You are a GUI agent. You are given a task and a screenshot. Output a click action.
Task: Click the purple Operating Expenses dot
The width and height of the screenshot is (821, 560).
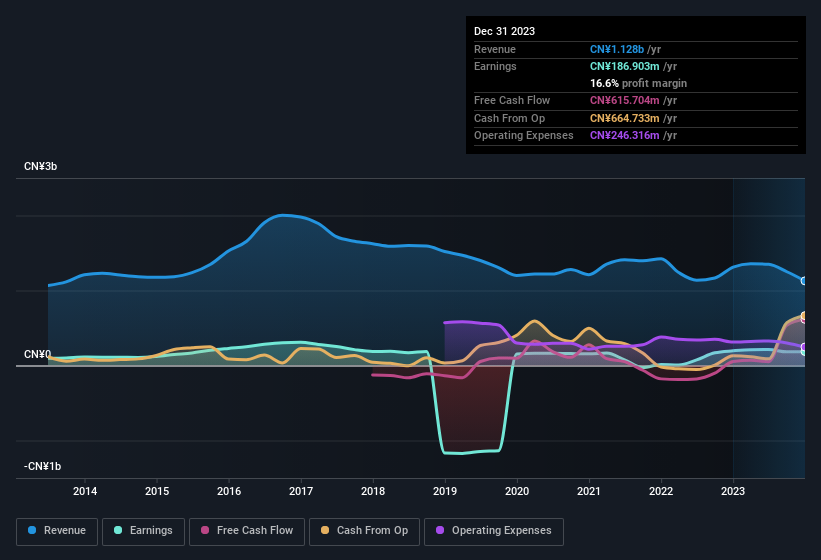pos(441,531)
